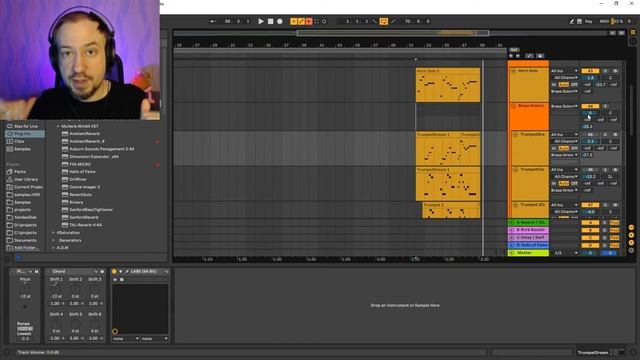Open Brass Hrmni 1 output routing dropdown
The height and width of the screenshot is (360, 640).
click(x=564, y=106)
